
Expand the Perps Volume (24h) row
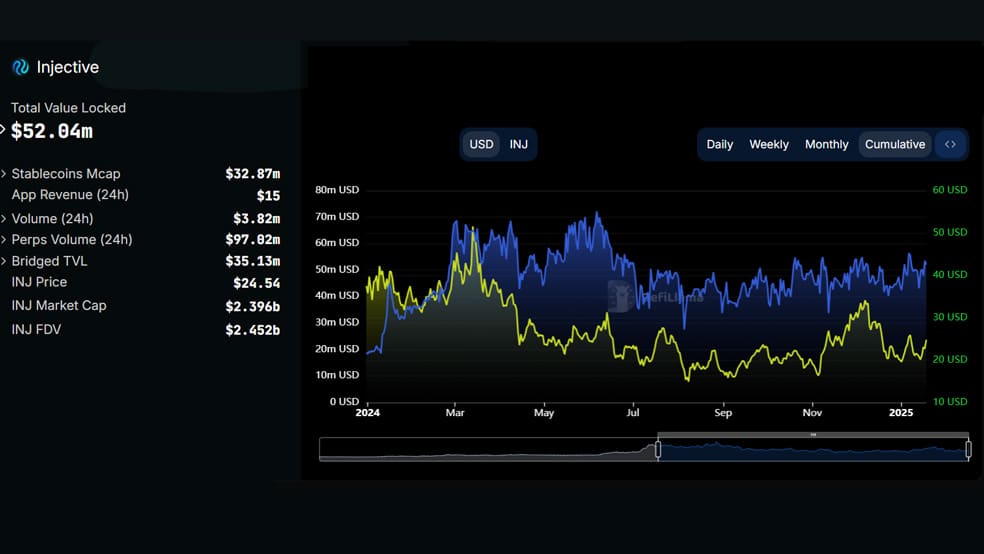[4, 240]
